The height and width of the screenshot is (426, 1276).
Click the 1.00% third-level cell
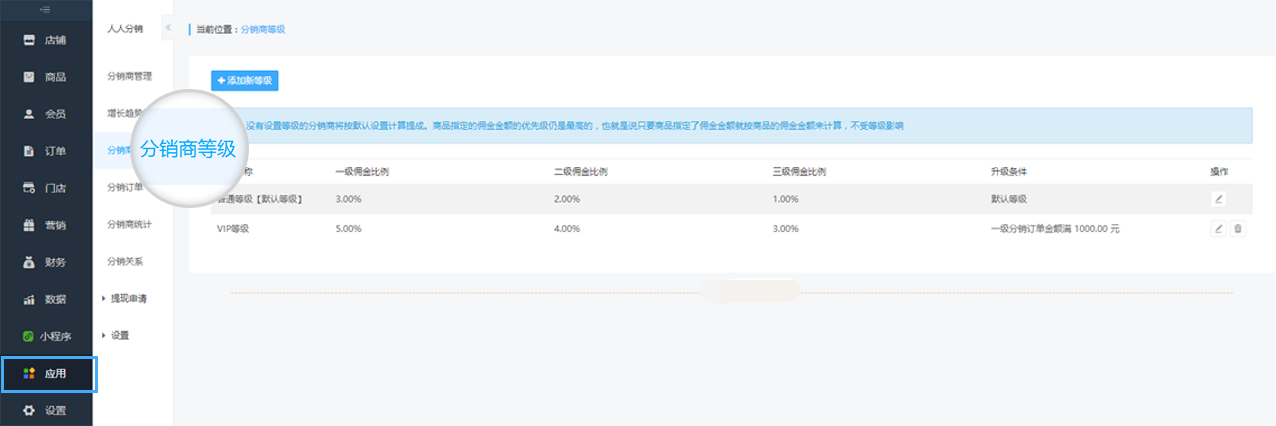click(x=785, y=199)
